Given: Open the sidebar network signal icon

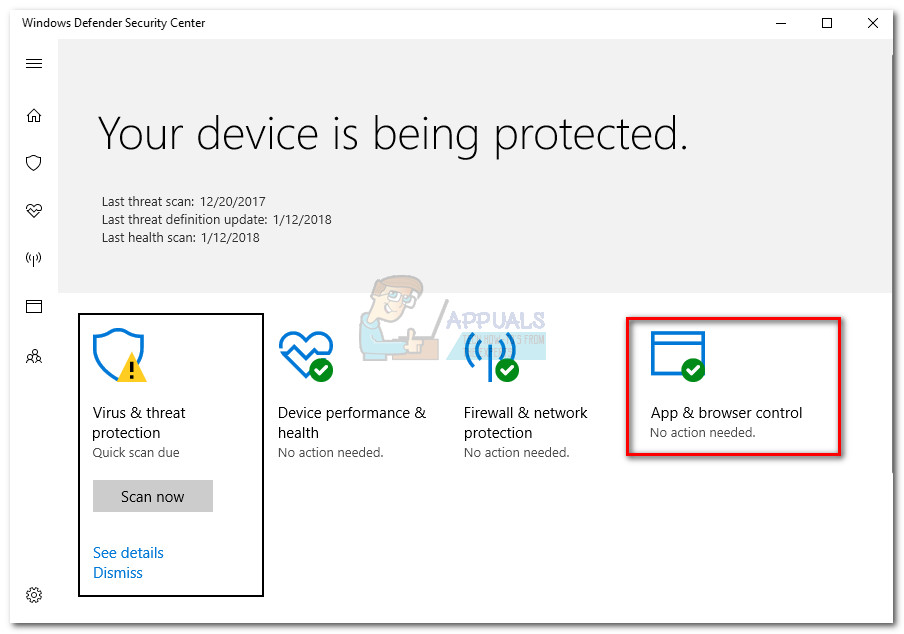Looking at the screenshot, I should [34, 259].
